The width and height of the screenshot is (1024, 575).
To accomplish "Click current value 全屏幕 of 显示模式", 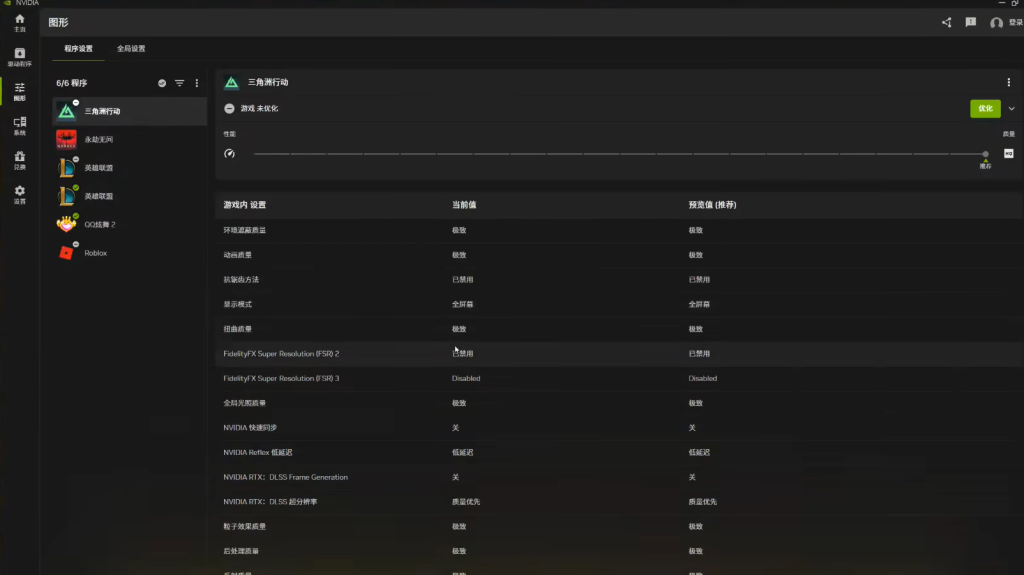I will (x=462, y=304).
